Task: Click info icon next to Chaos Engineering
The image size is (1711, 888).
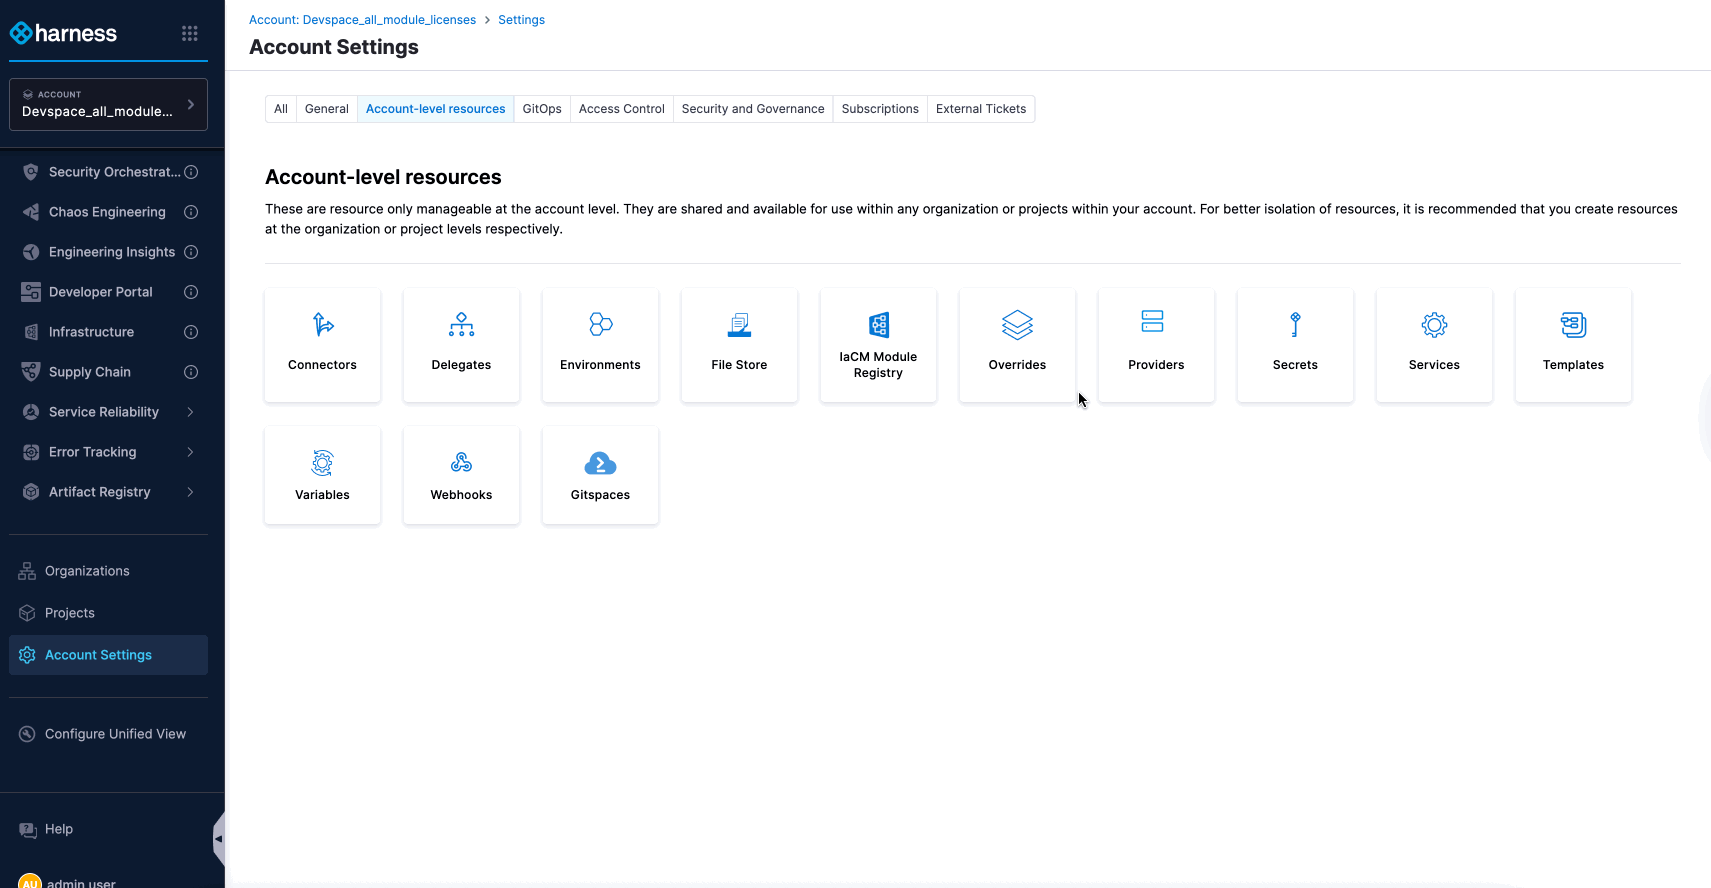Action: coord(191,212)
